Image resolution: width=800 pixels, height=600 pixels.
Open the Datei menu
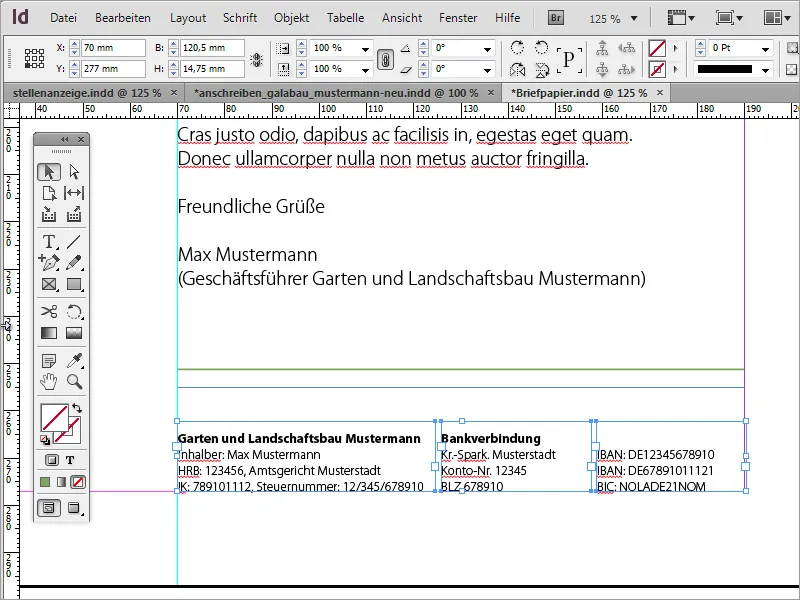coord(63,18)
